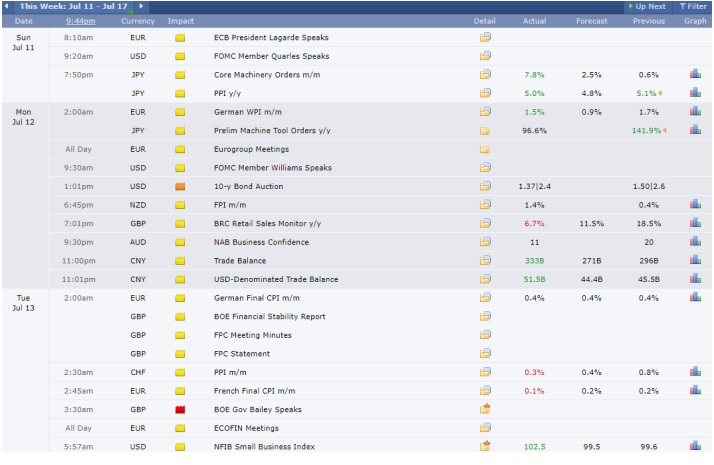Open graph for JPY PPI y/y
Viewport: 714px width, 465px height.
[x=695, y=92]
